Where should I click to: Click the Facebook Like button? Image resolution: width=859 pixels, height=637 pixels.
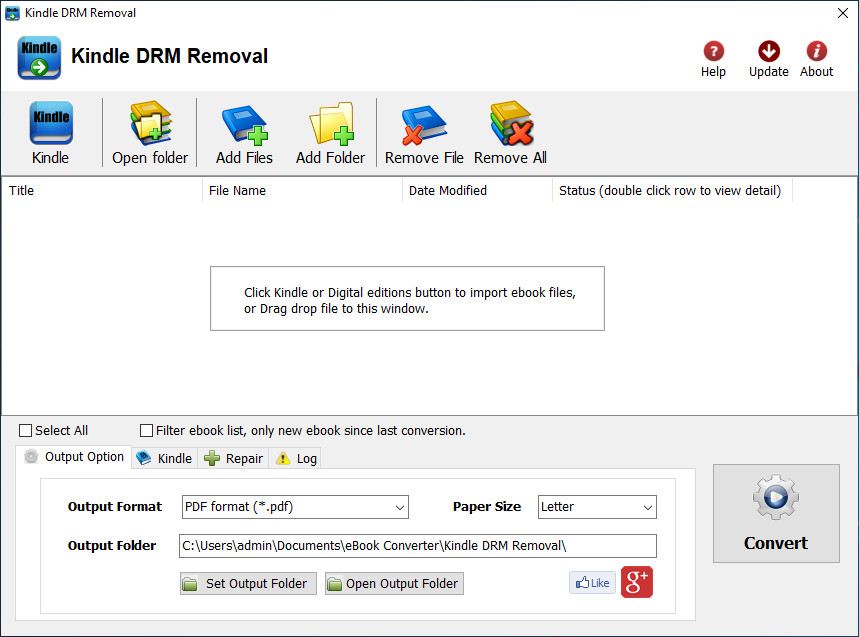click(592, 582)
